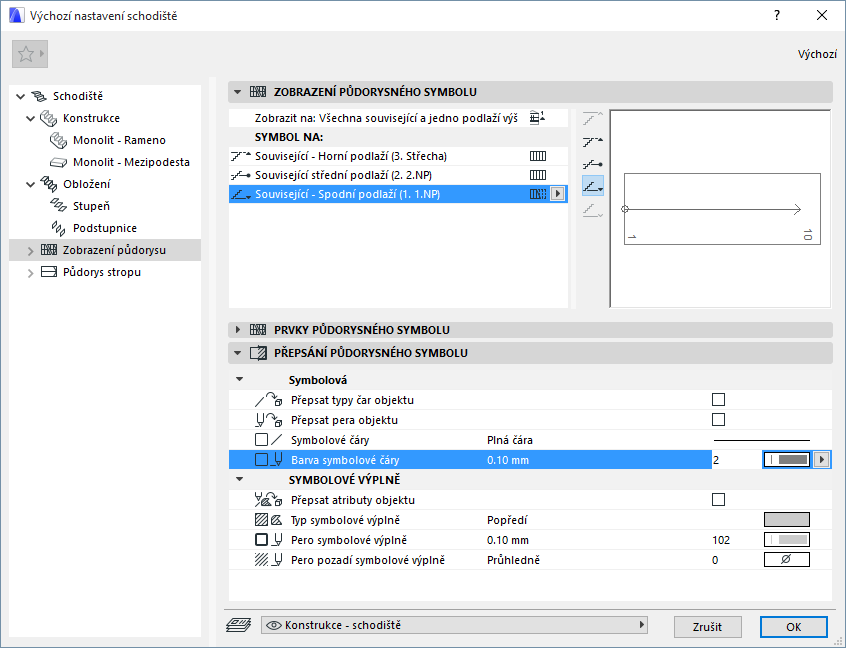Enable Přepsat typy čar objektu checkbox

pos(718,400)
